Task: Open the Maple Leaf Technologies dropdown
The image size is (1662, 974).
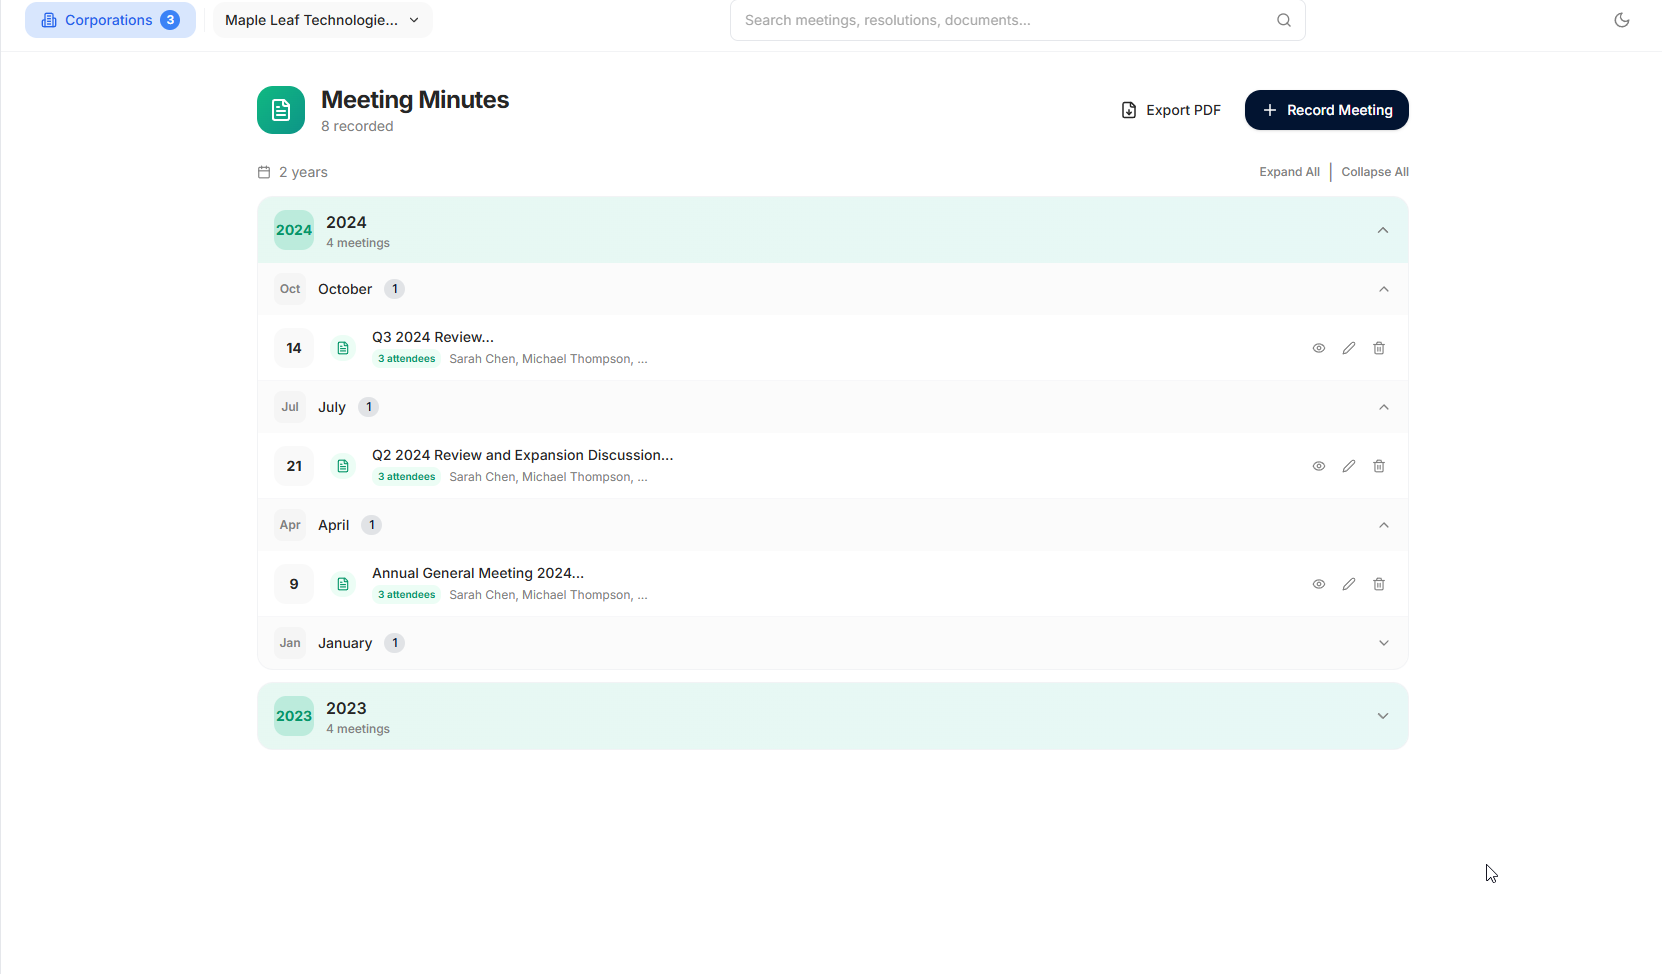Action: coord(323,20)
